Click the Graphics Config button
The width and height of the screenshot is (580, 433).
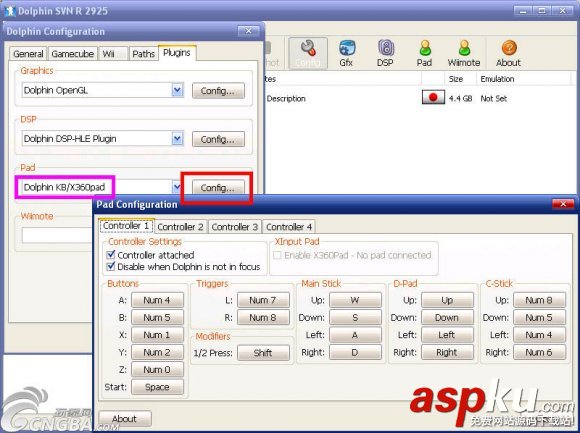point(218,91)
